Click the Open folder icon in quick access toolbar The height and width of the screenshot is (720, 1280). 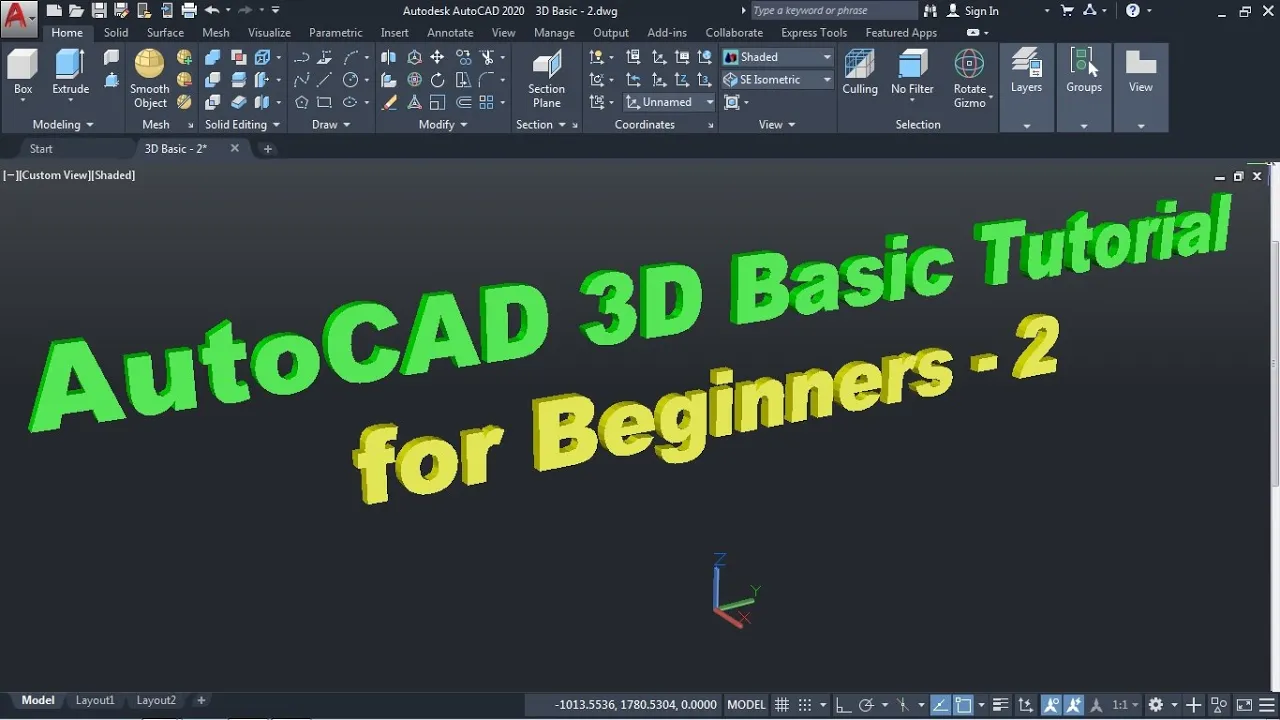tap(76, 10)
